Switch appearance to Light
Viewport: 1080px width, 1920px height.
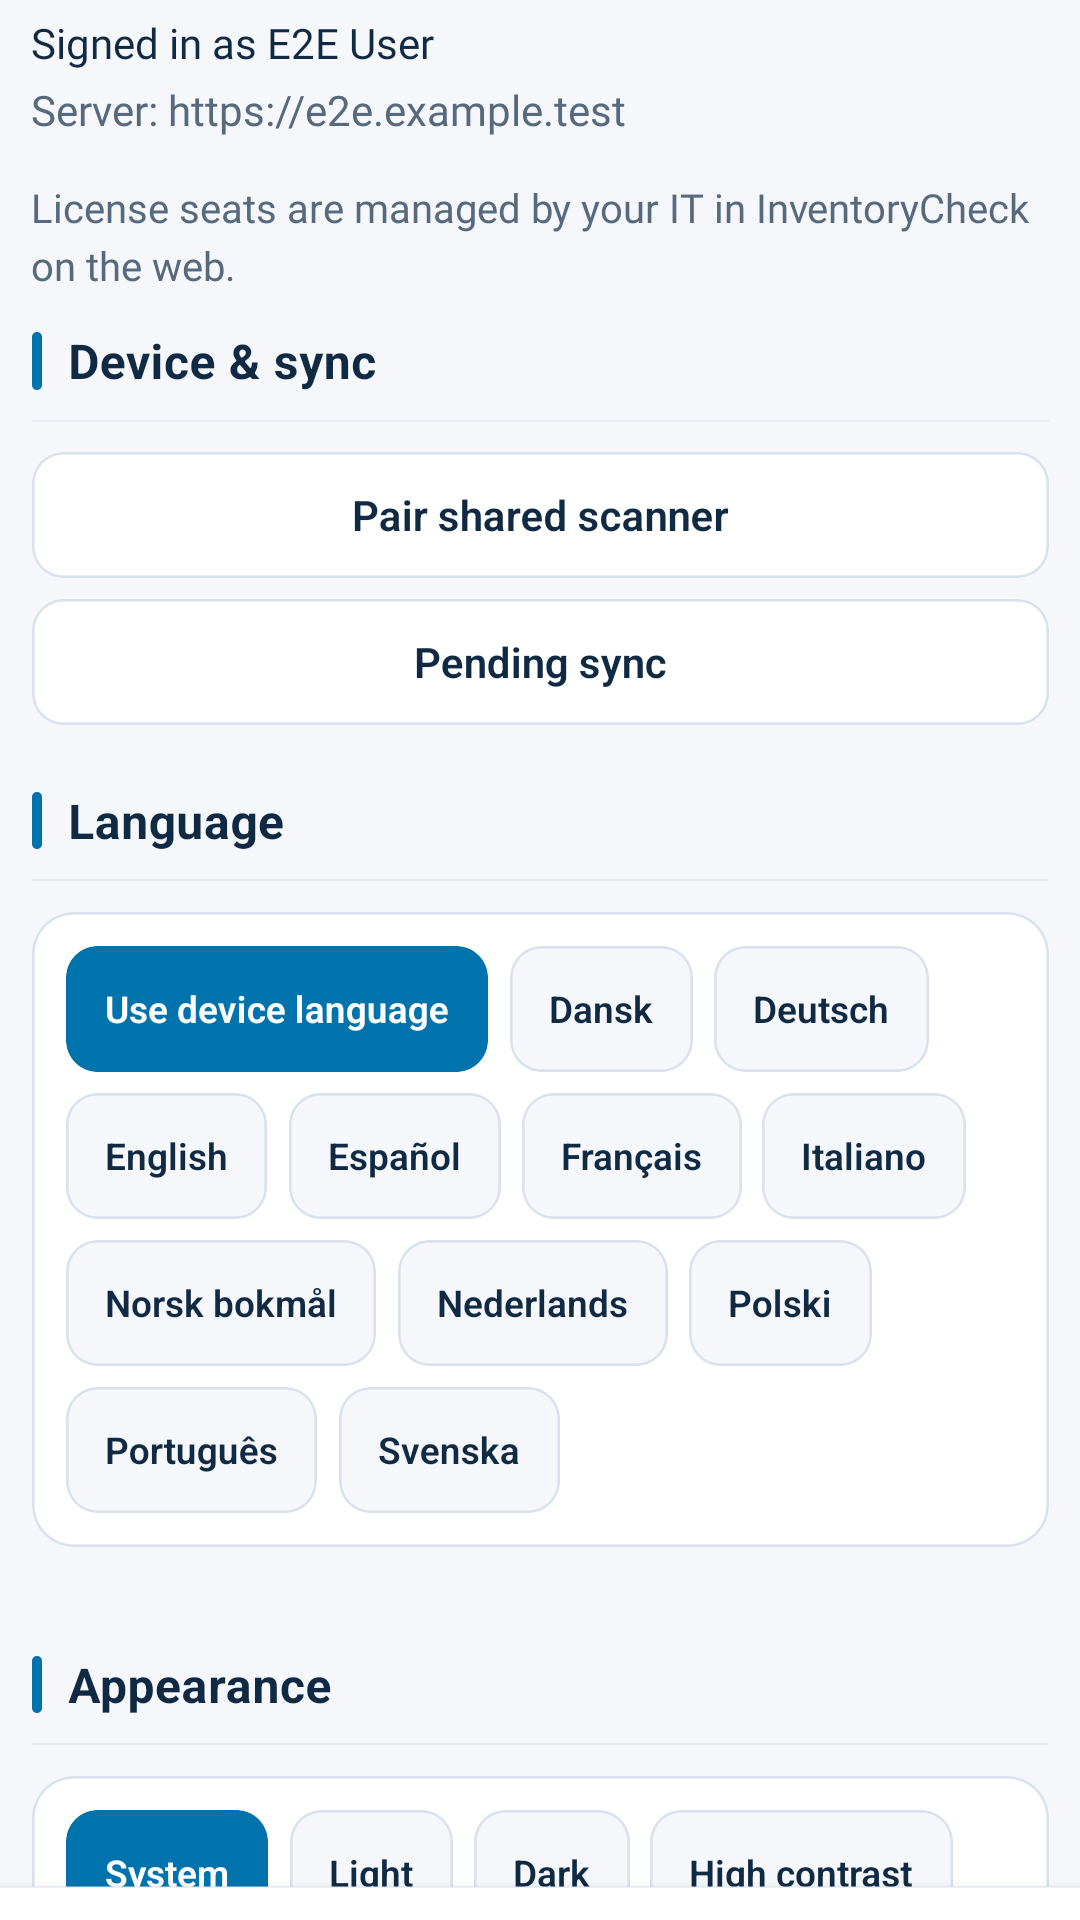[x=371, y=1850]
